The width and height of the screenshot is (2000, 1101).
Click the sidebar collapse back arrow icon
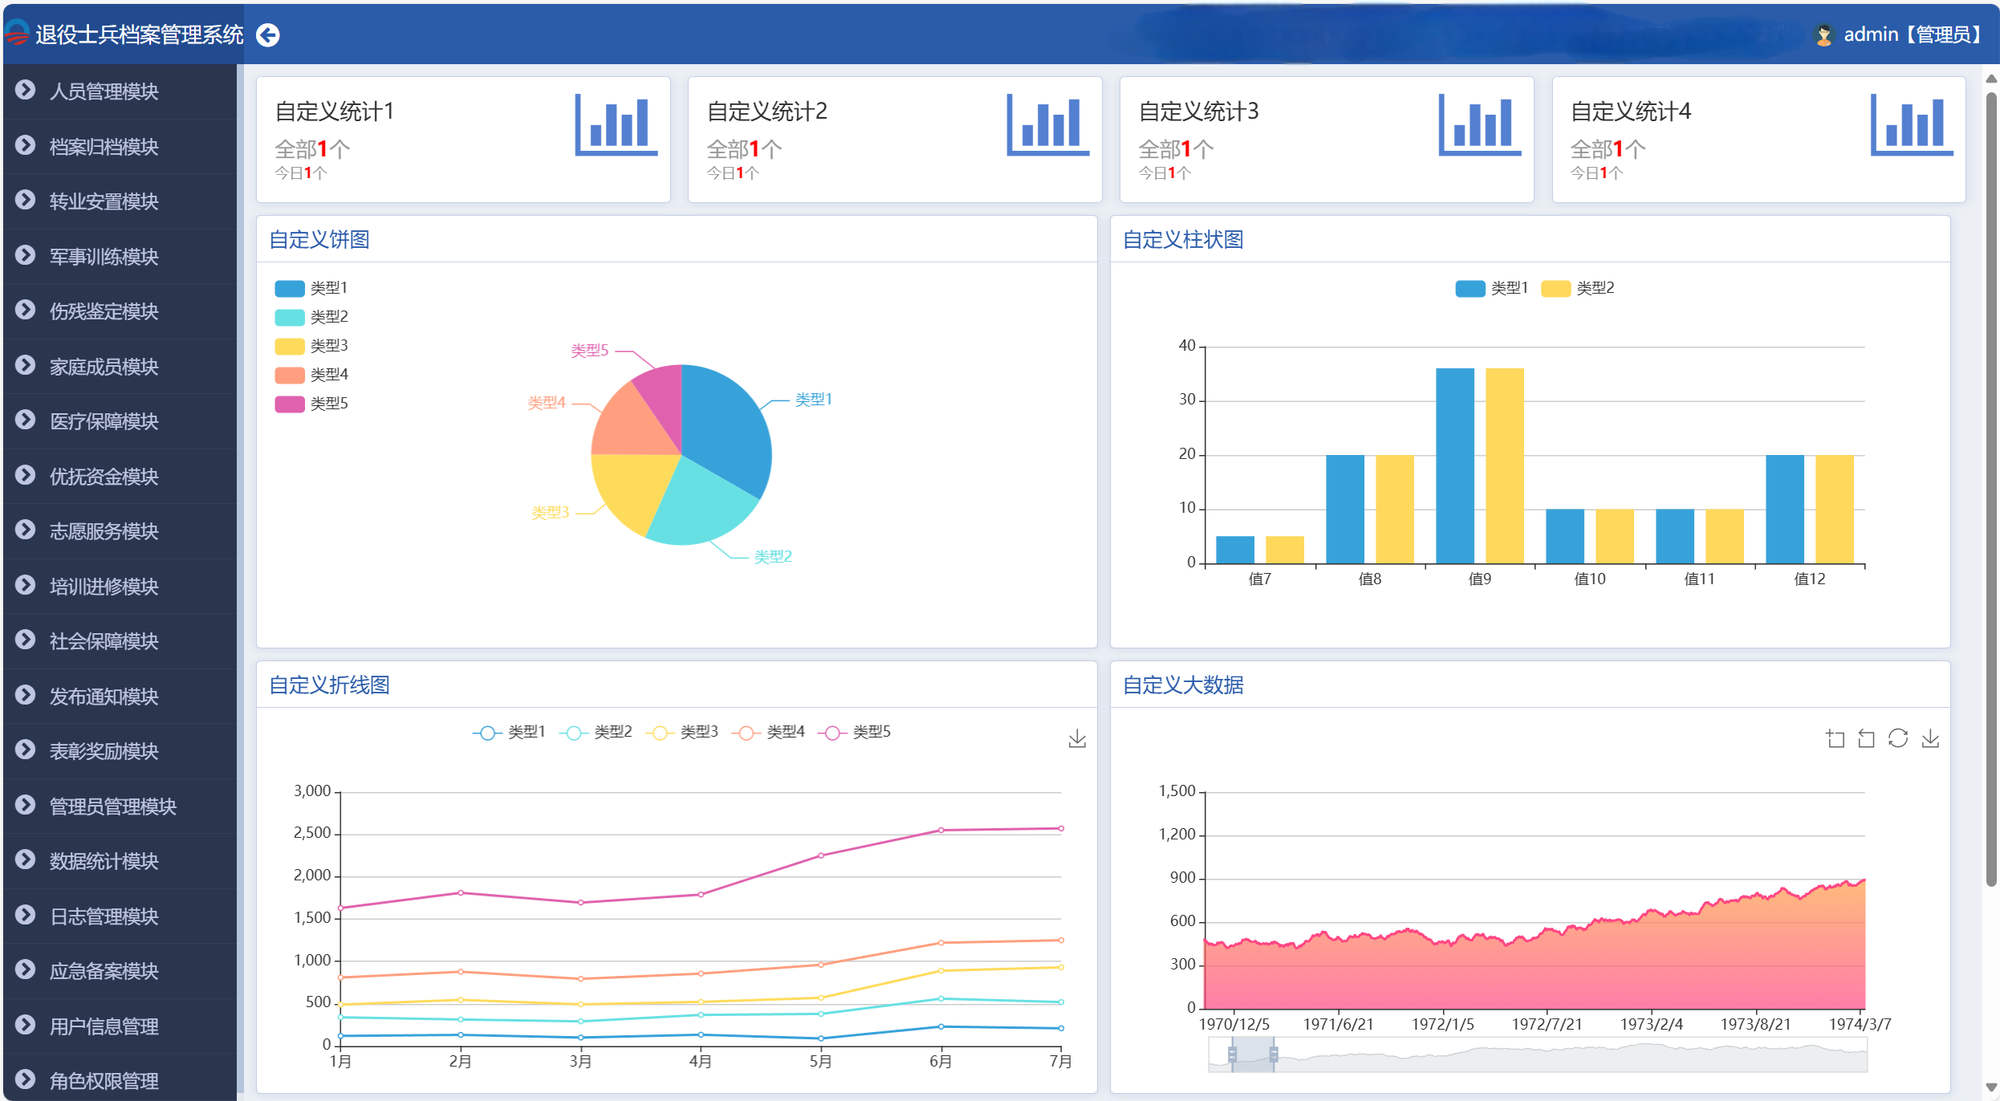[x=268, y=35]
